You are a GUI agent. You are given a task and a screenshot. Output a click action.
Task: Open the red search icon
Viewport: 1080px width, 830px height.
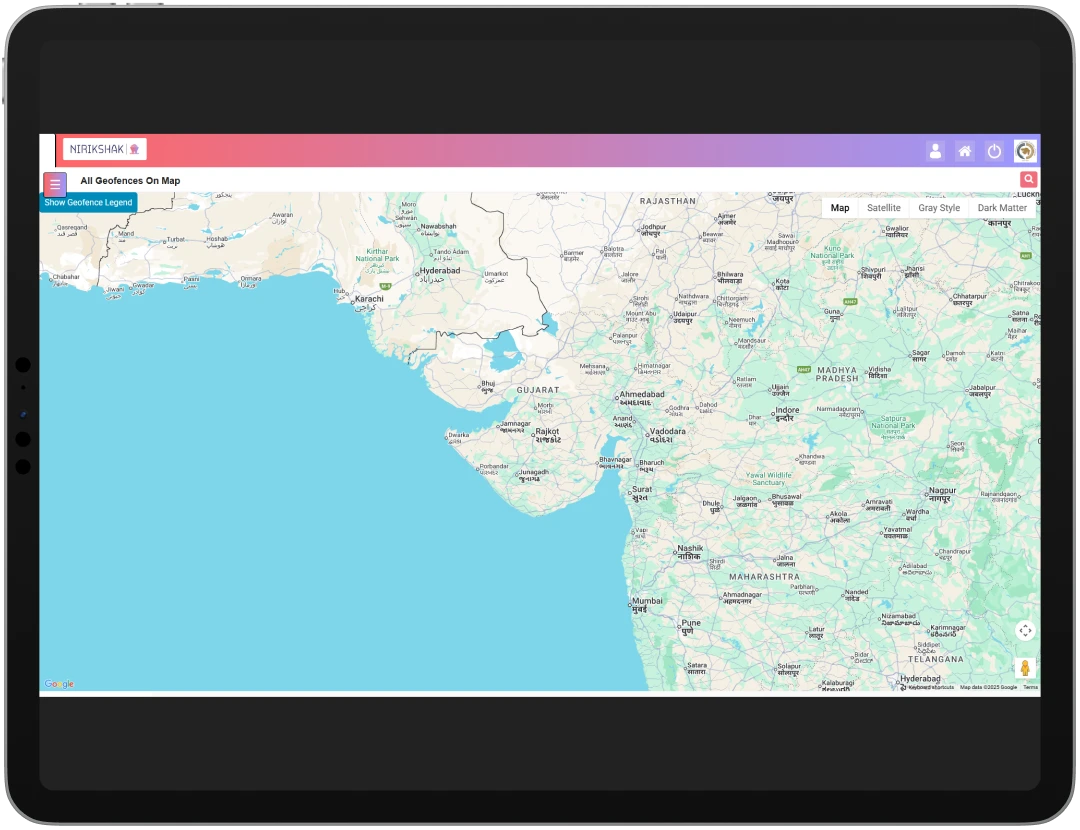[1028, 179]
